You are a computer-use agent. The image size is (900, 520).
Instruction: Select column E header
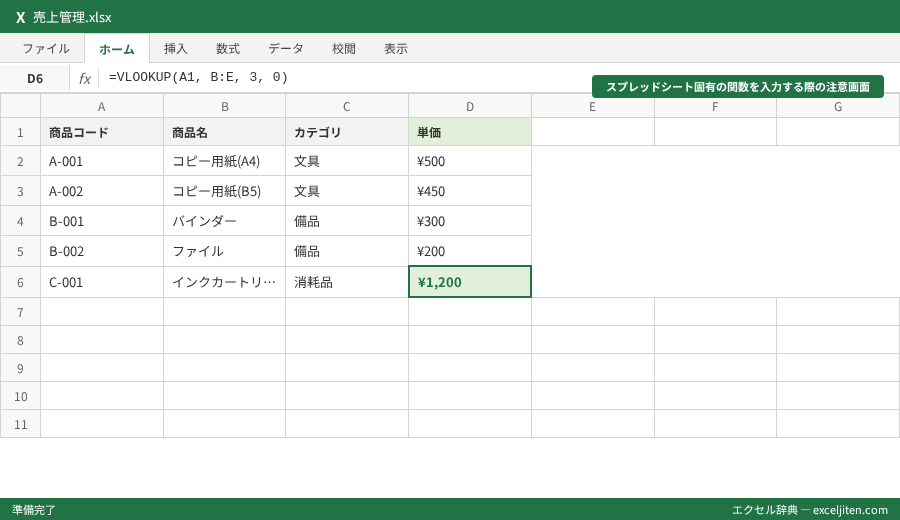[592, 106]
